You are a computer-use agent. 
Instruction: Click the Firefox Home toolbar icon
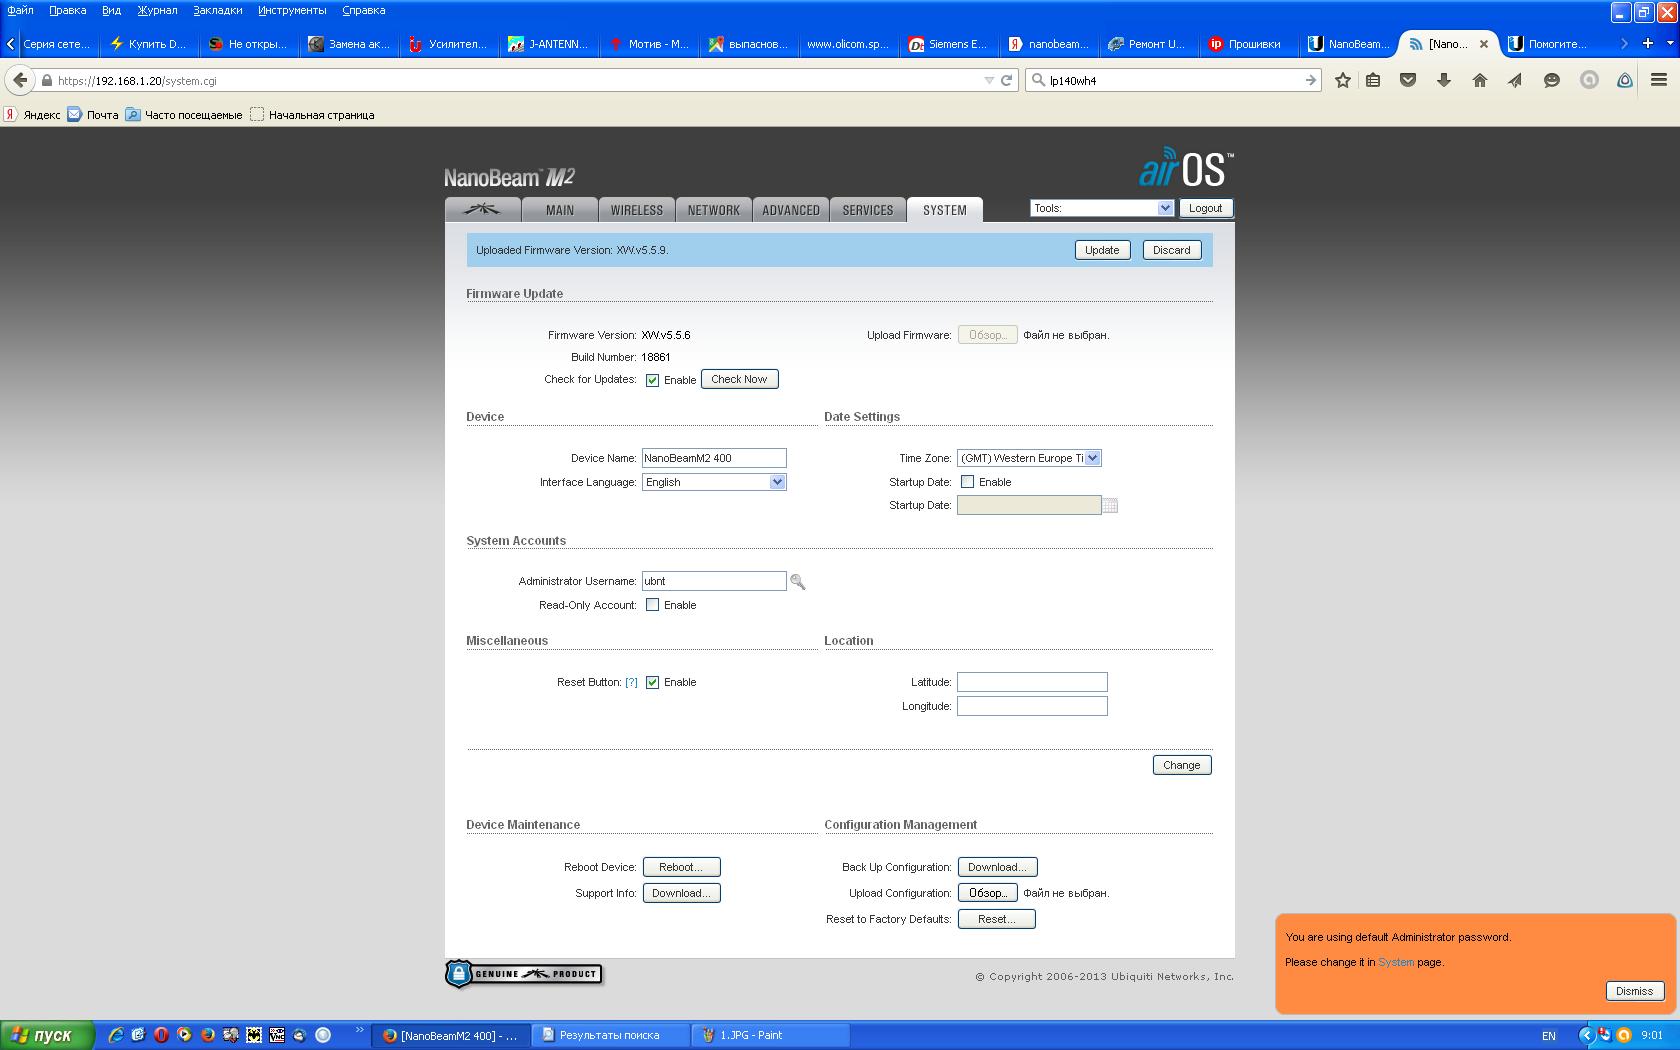pyautogui.click(x=1479, y=80)
